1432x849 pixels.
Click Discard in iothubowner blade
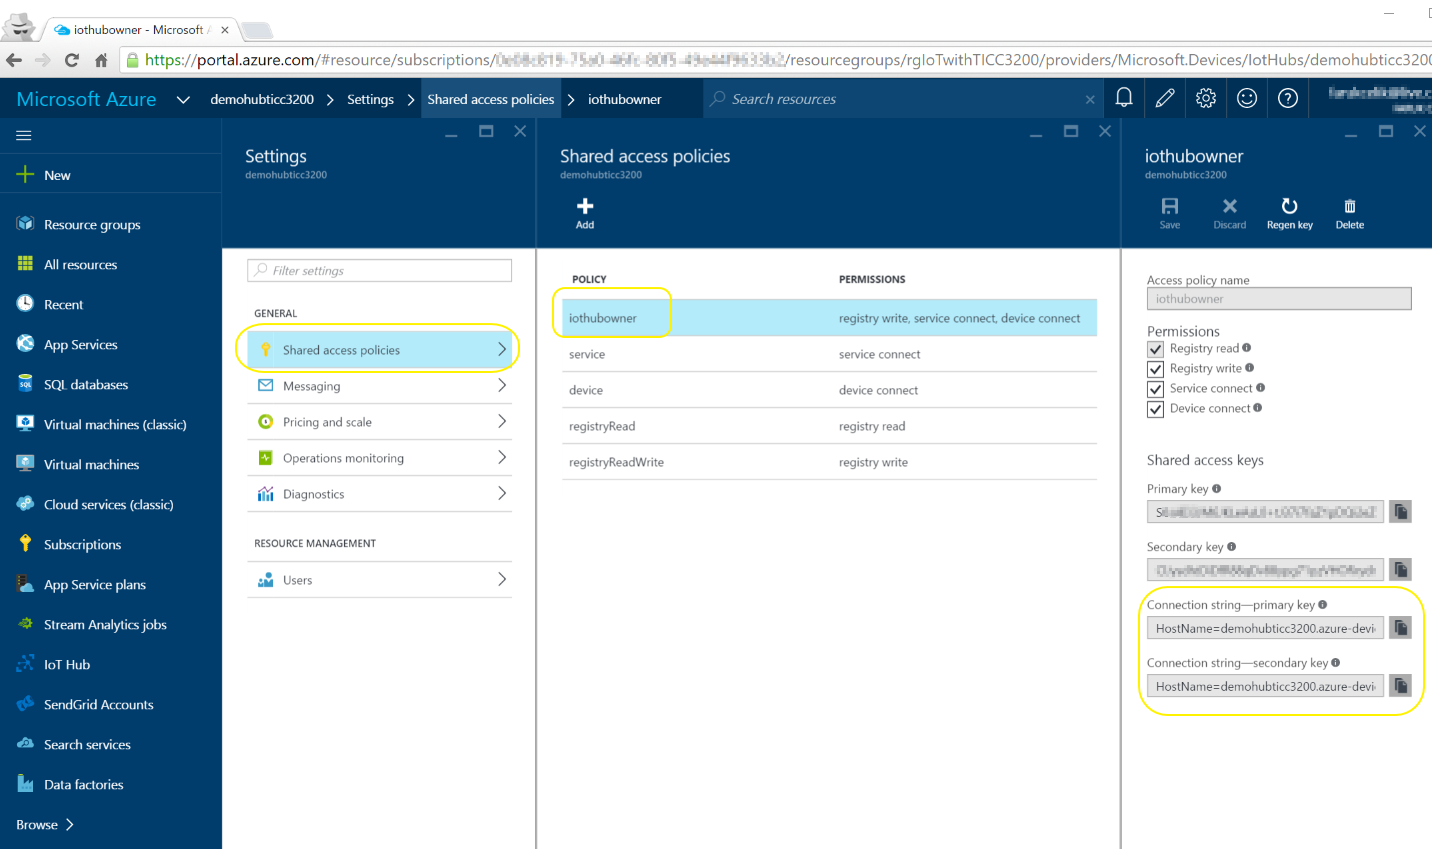pos(1230,213)
